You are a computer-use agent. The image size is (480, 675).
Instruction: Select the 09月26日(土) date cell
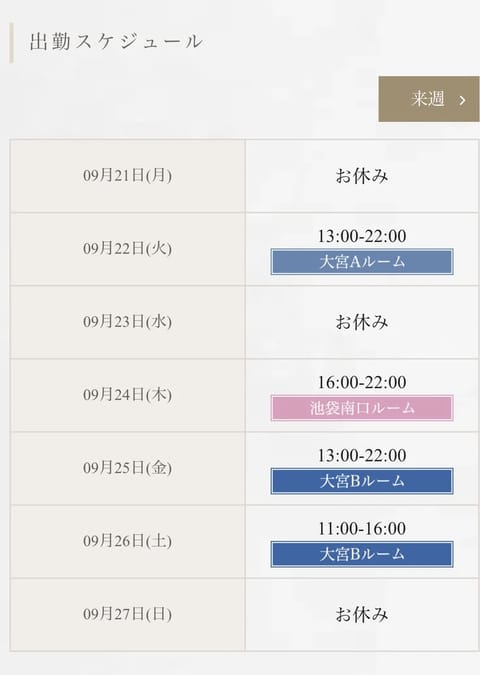pyautogui.click(x=127, y=541)
